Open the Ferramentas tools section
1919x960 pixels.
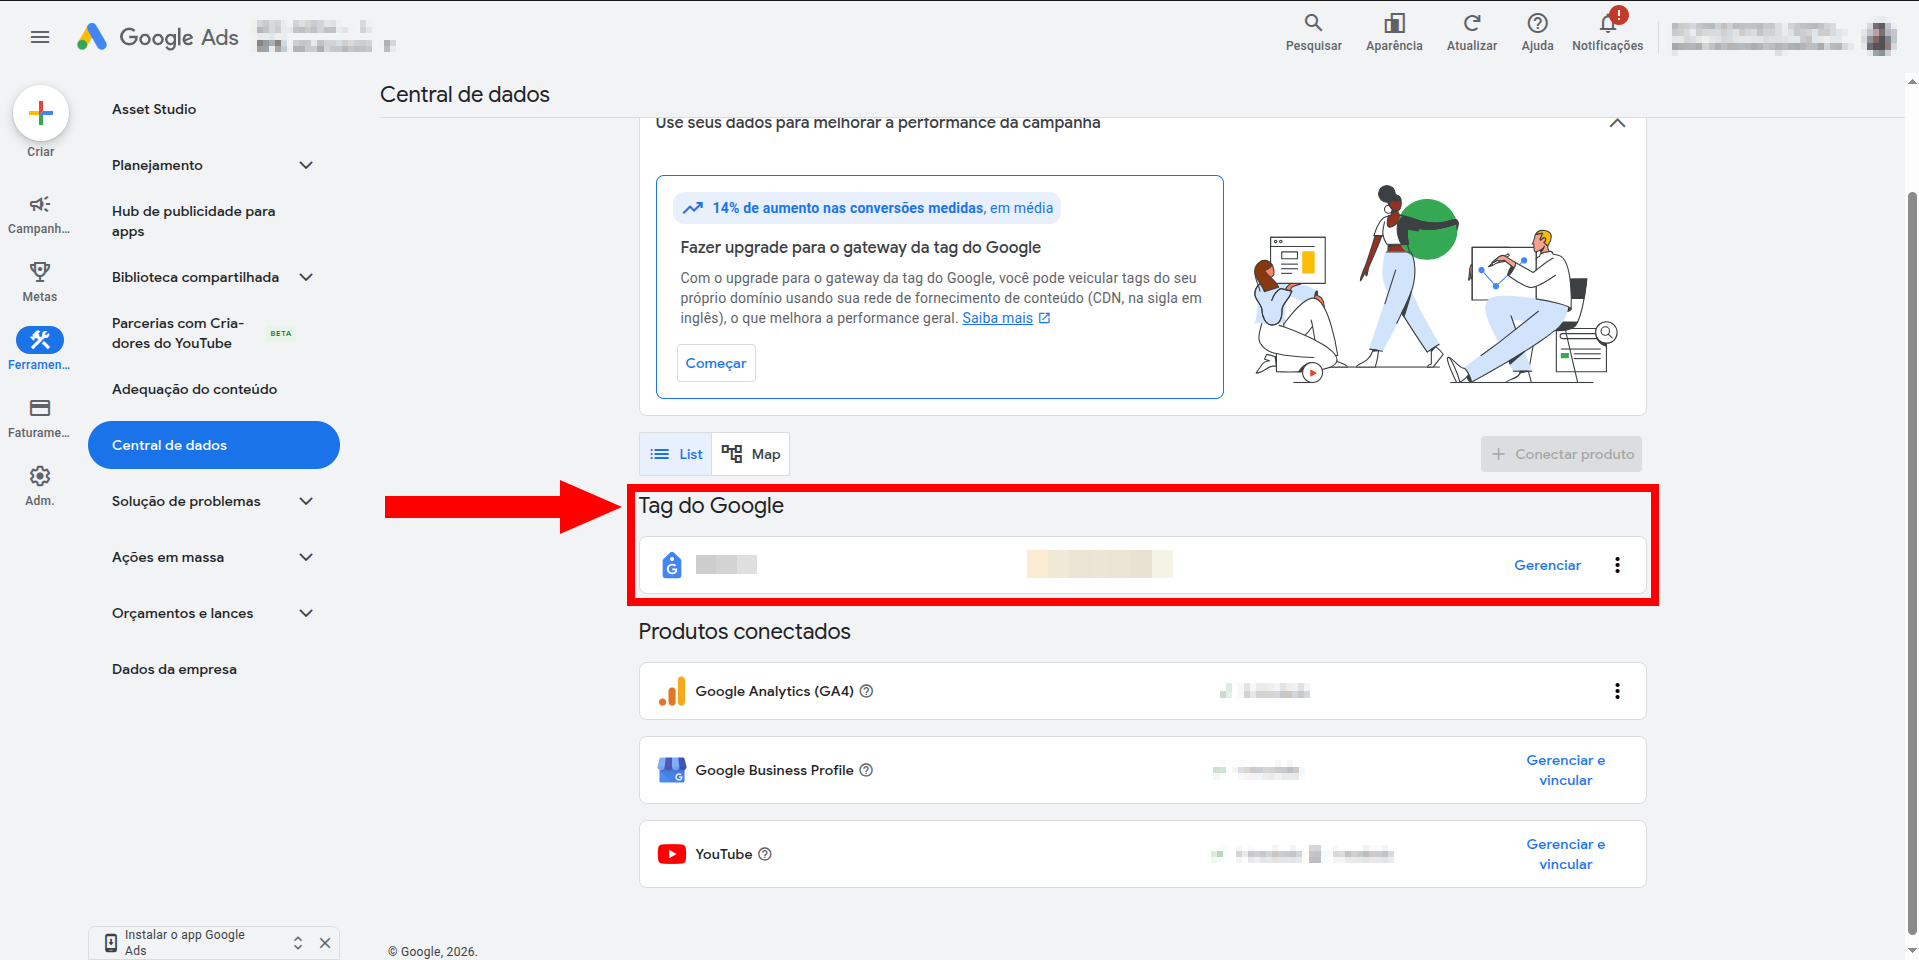point(39,349)
